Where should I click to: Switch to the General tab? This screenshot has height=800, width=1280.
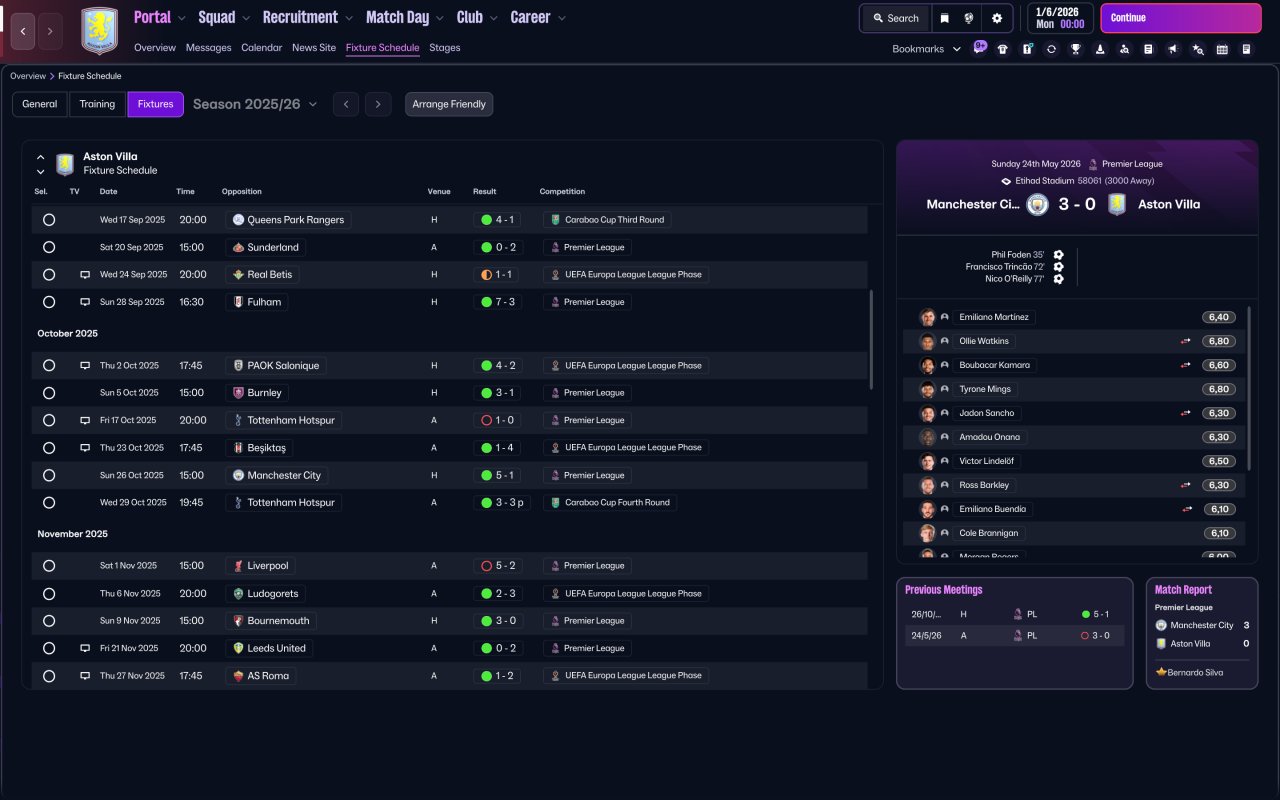coord(40,104)
